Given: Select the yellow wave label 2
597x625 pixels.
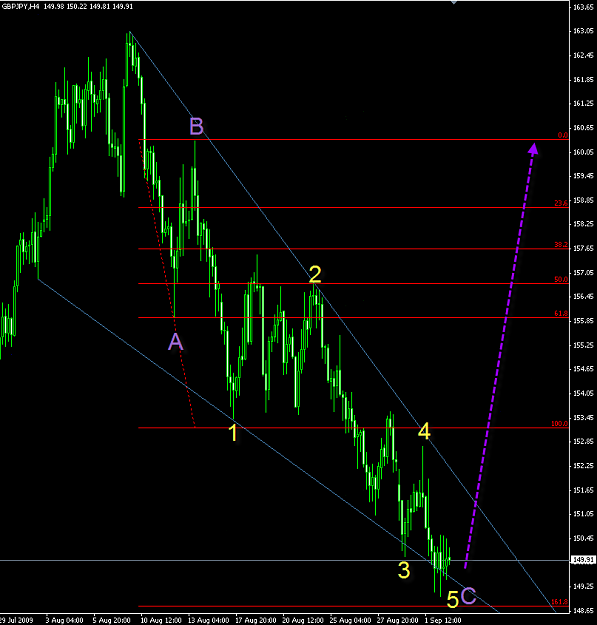Looking at the screenshot, I should [315, 274].
